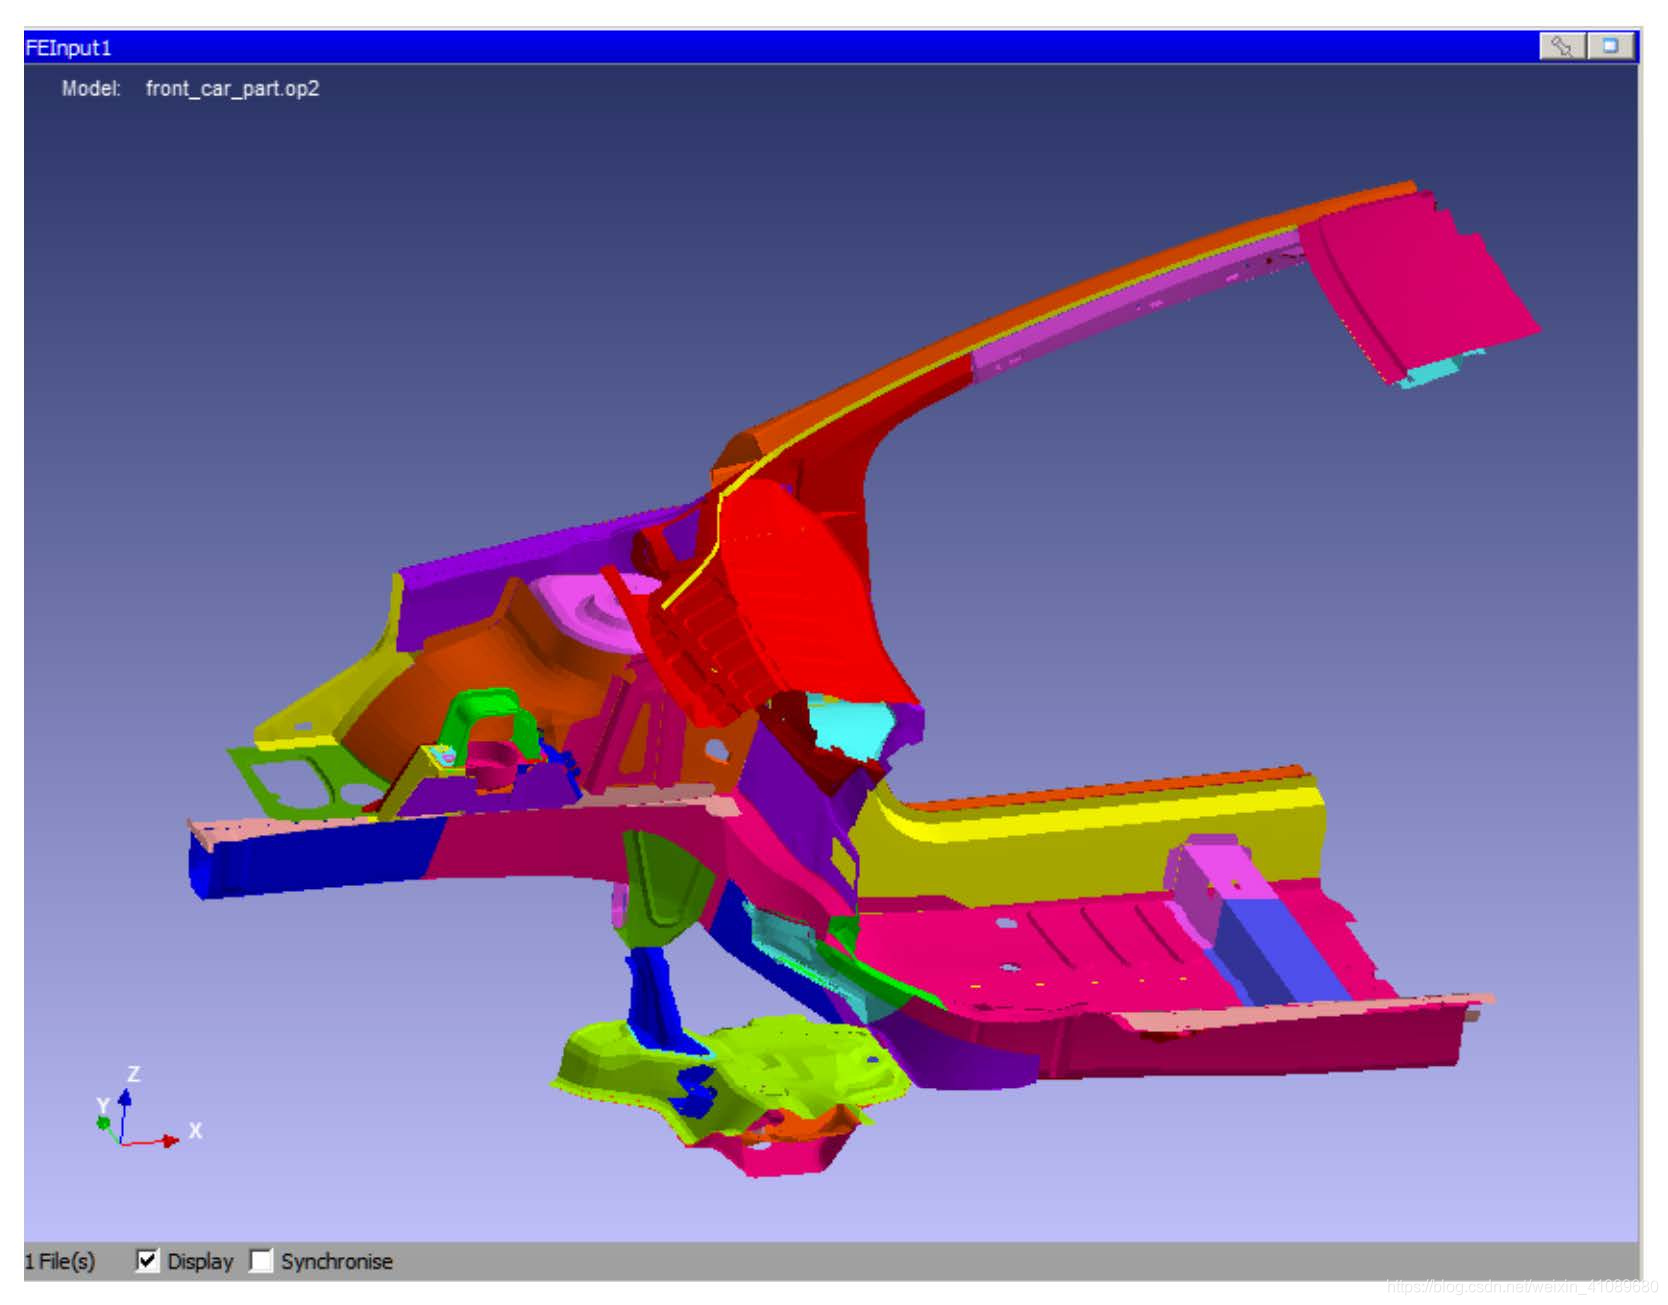The width and height of the screenshot is (1668, 1305).
Task: Enable the Synchronise checkbox
Action: coord(260,1260)
